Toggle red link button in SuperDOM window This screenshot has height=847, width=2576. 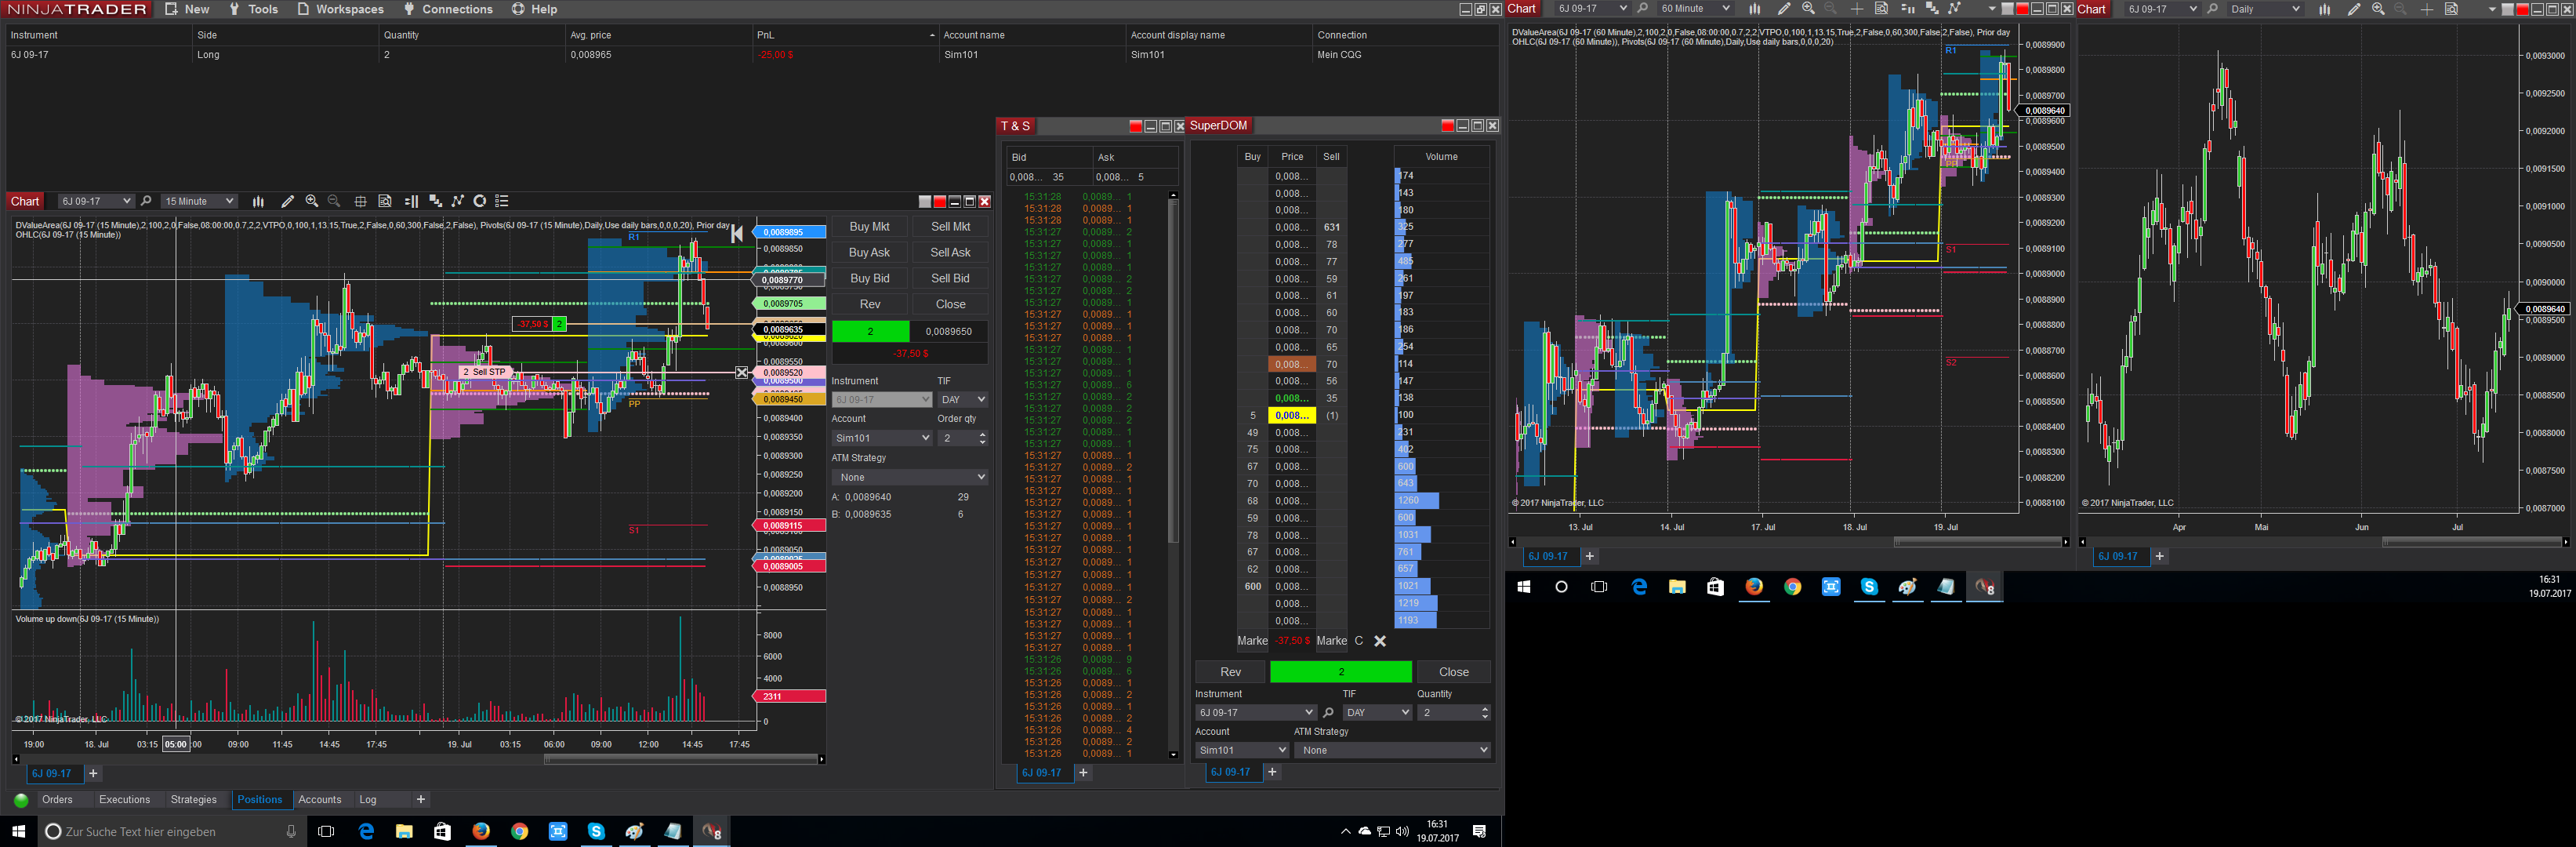point(1448,125)
